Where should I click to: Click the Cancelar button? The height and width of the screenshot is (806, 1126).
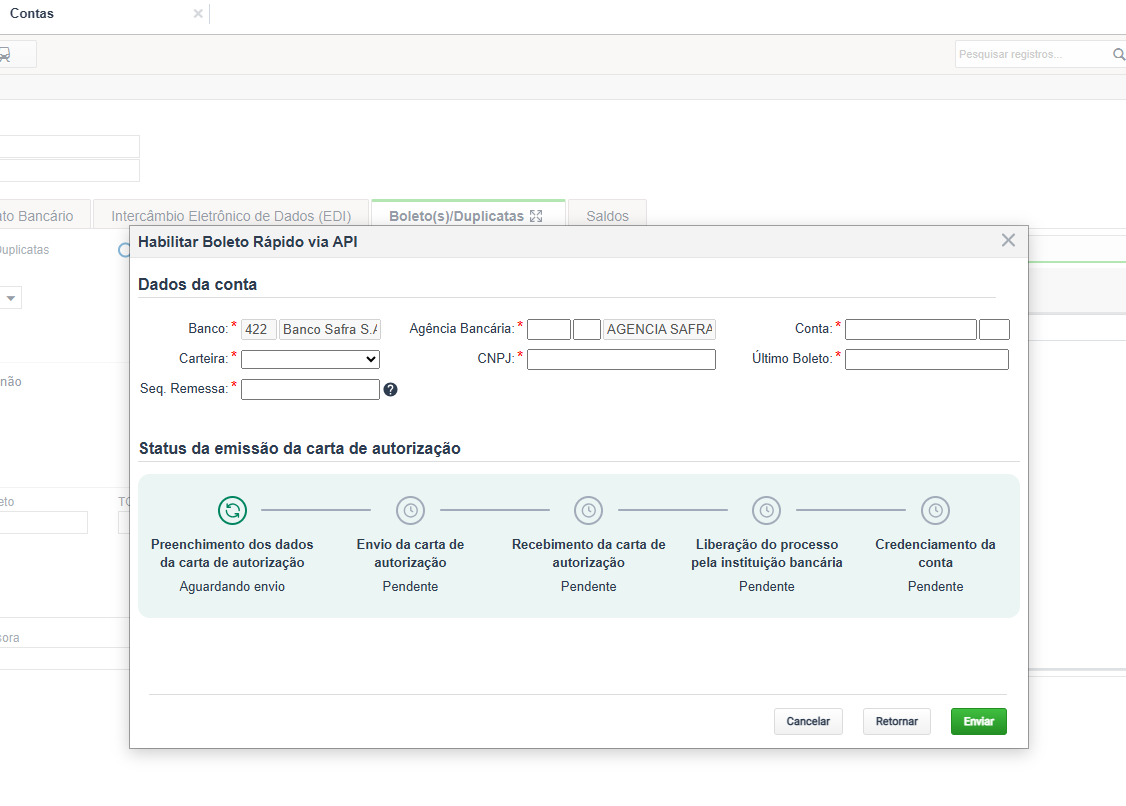(808, 721)
